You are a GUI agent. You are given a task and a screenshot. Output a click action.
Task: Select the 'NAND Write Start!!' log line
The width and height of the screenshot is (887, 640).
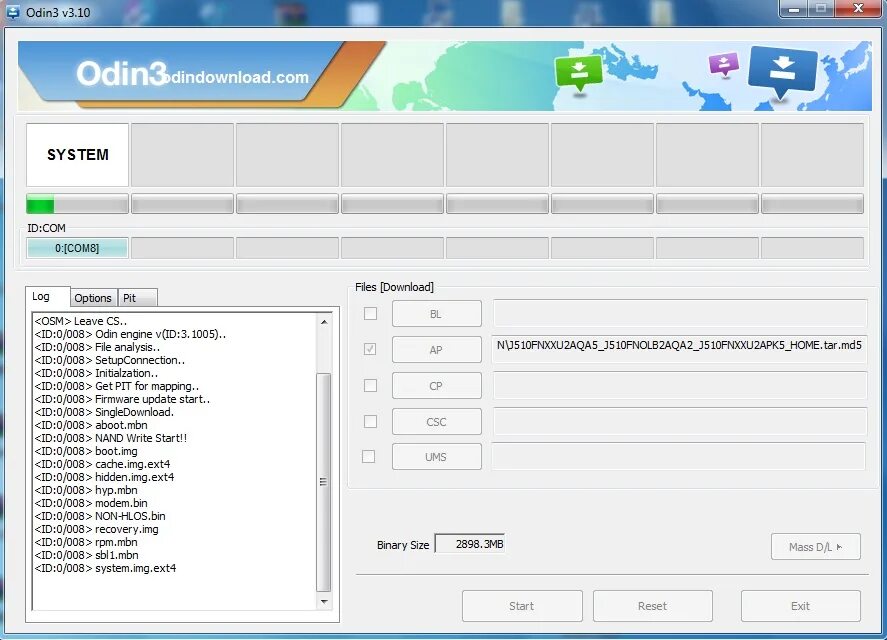pyautogui.click(x=110, y=438)
